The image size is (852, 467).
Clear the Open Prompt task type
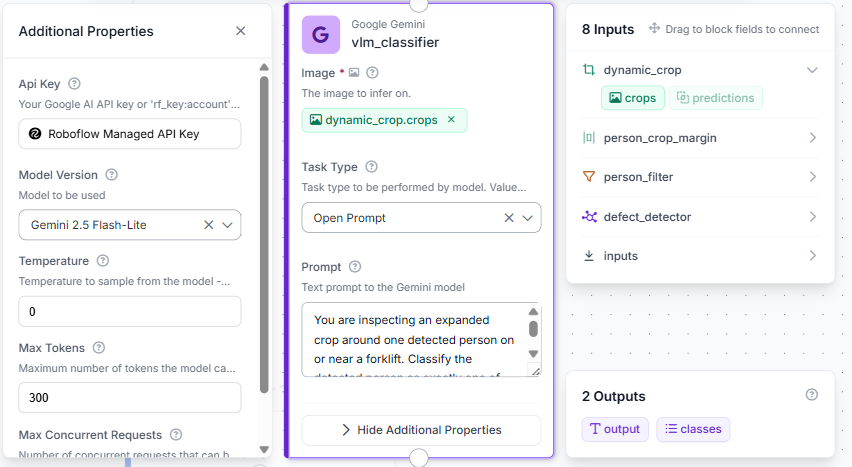coord(509,217)
